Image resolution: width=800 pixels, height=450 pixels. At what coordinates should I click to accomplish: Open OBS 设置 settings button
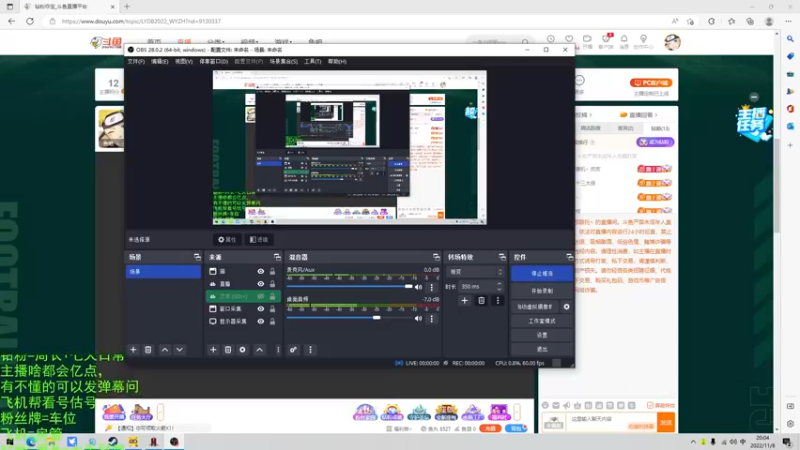542,335
